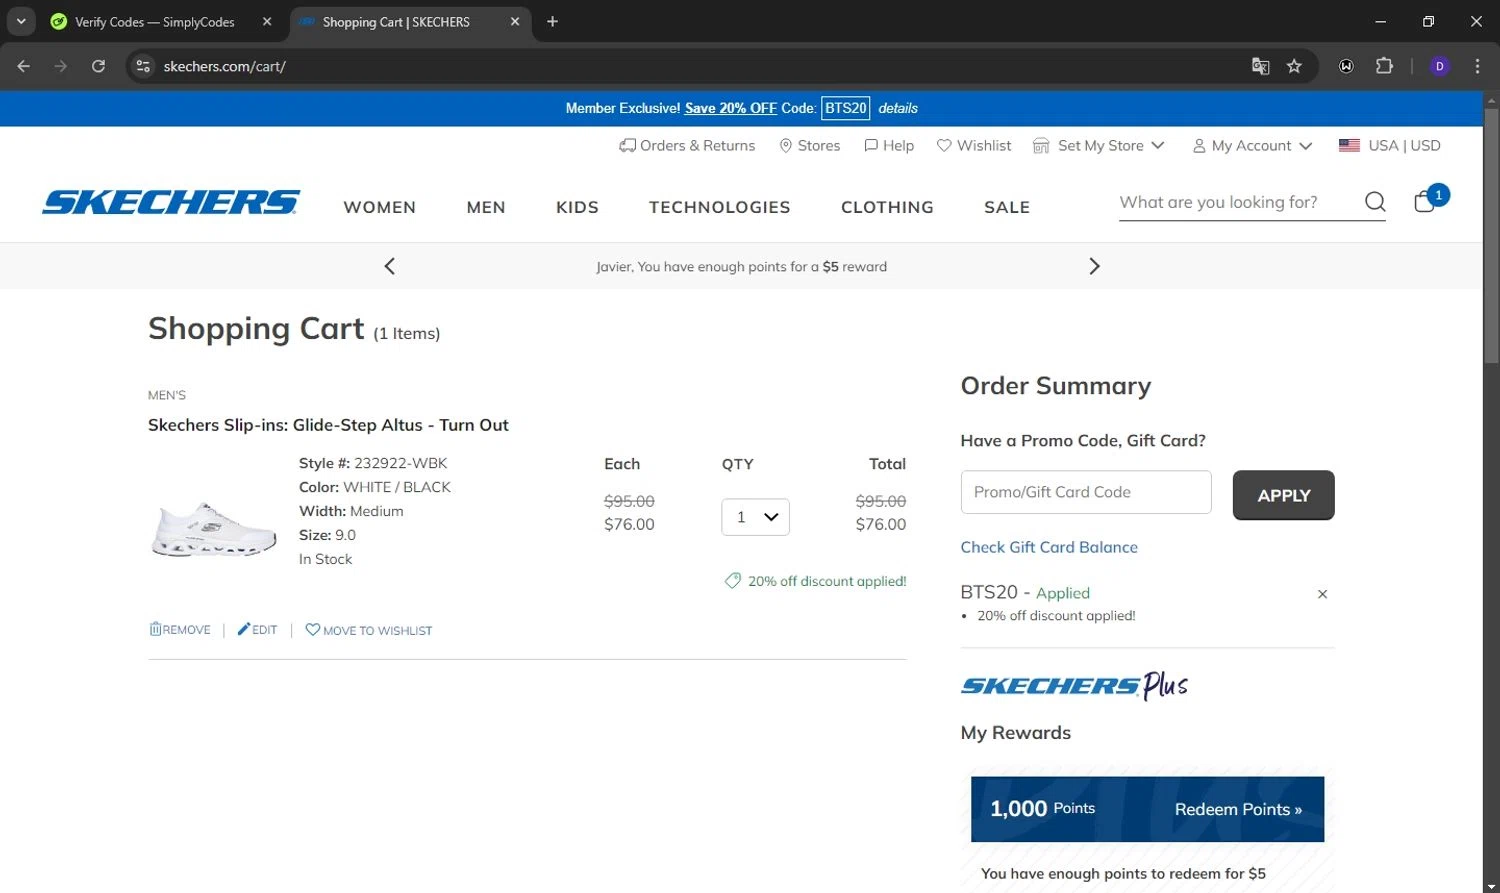Open Chrome three-dot menu
The height and width of the screenshot is (893, 1500).
1477,66
